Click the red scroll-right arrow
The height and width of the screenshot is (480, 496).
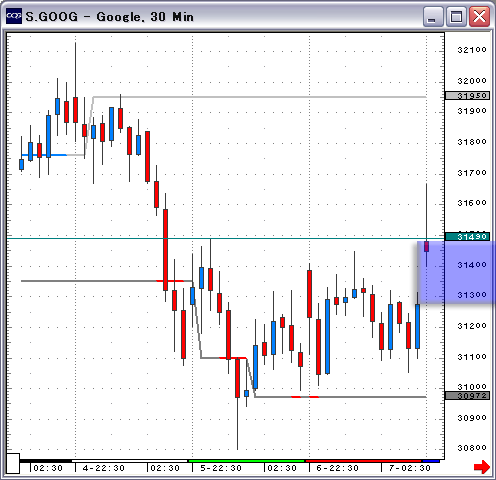click(x=481, y=467)
